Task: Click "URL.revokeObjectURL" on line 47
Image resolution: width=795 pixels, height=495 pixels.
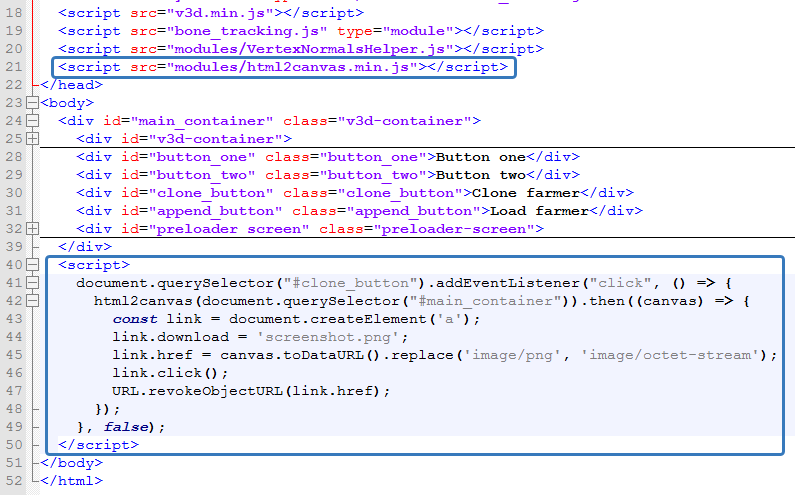Action: tap(197, 391)
